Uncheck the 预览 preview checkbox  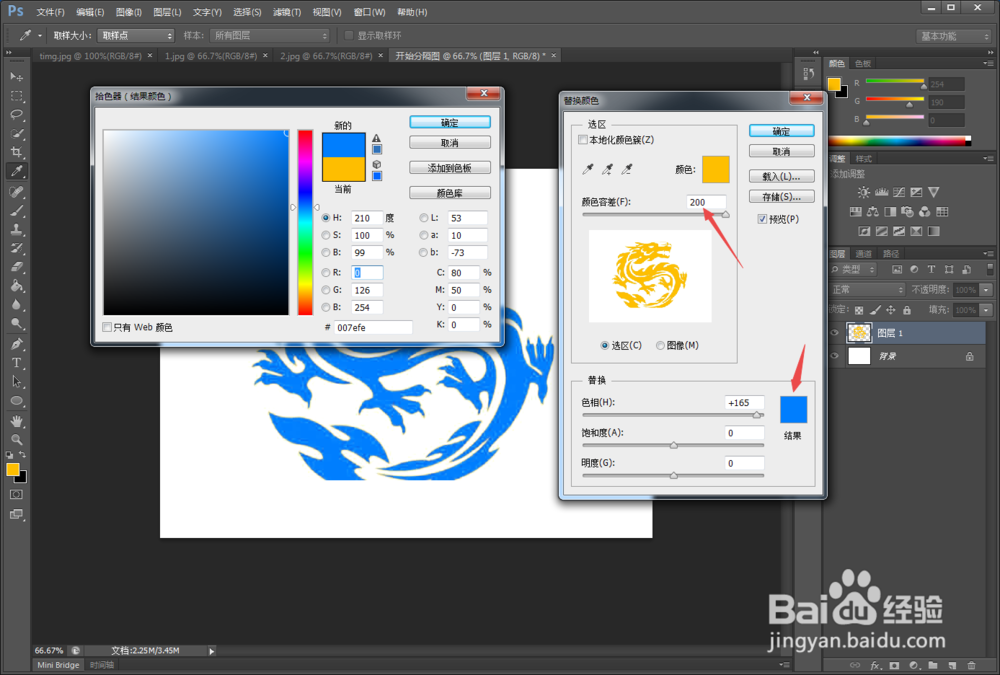tap(762, 219)
